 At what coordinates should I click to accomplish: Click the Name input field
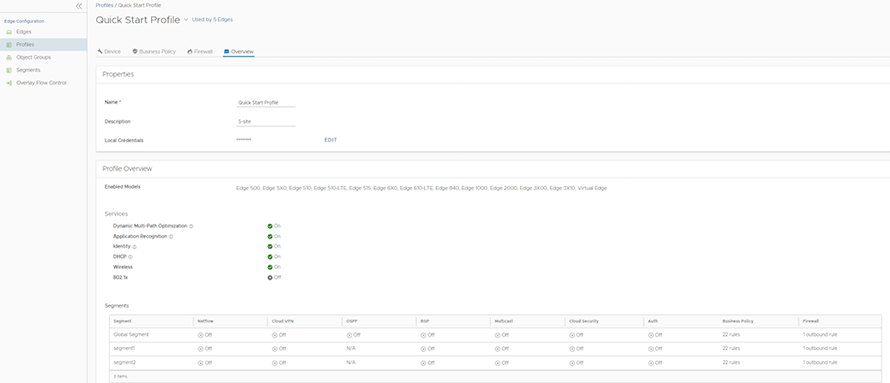coord(266,103)
